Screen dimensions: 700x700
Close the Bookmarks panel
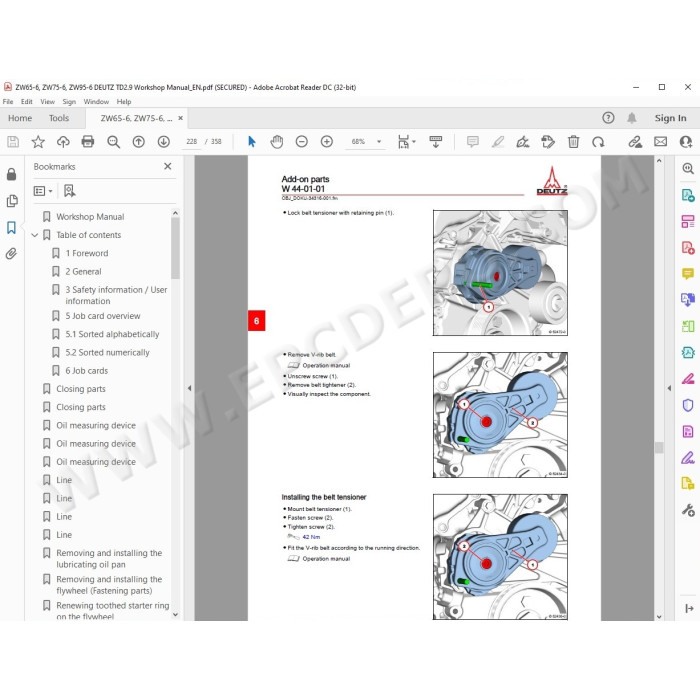coord(168,167)
